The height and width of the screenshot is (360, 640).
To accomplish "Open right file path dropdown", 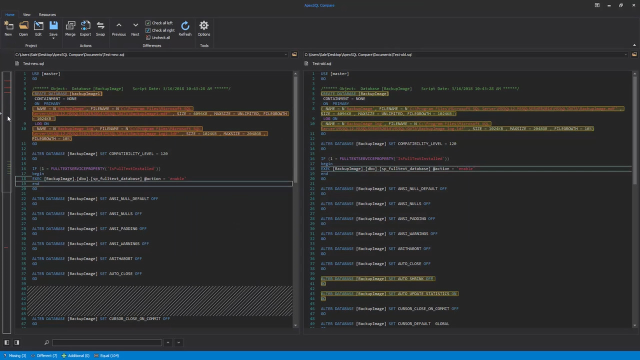I will [x=626, y=54].
